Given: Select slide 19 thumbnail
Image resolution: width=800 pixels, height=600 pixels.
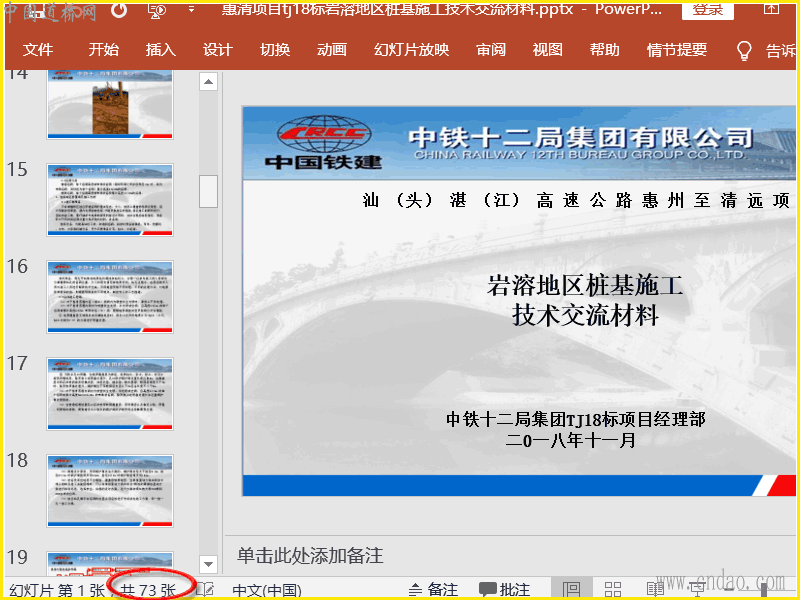Looking at the screenshot, I should coord(110,564).
